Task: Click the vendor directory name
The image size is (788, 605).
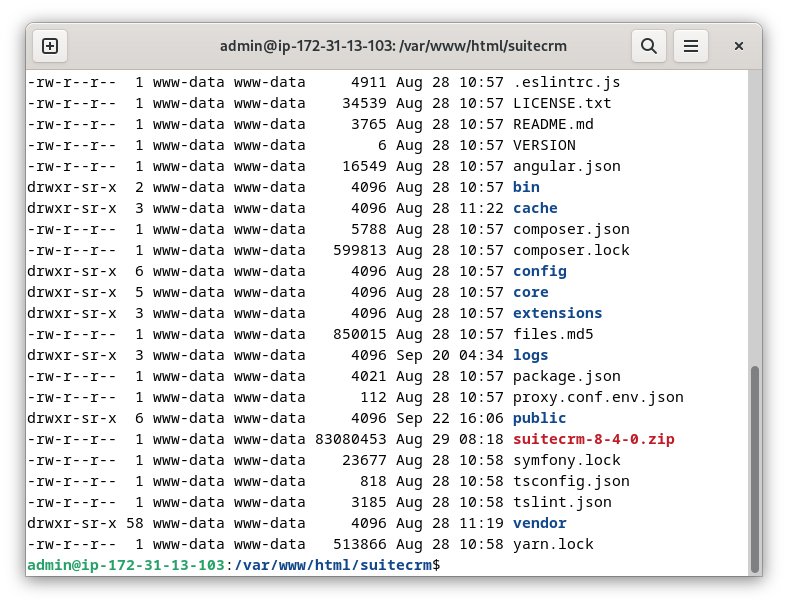Action: click(539, 523)
